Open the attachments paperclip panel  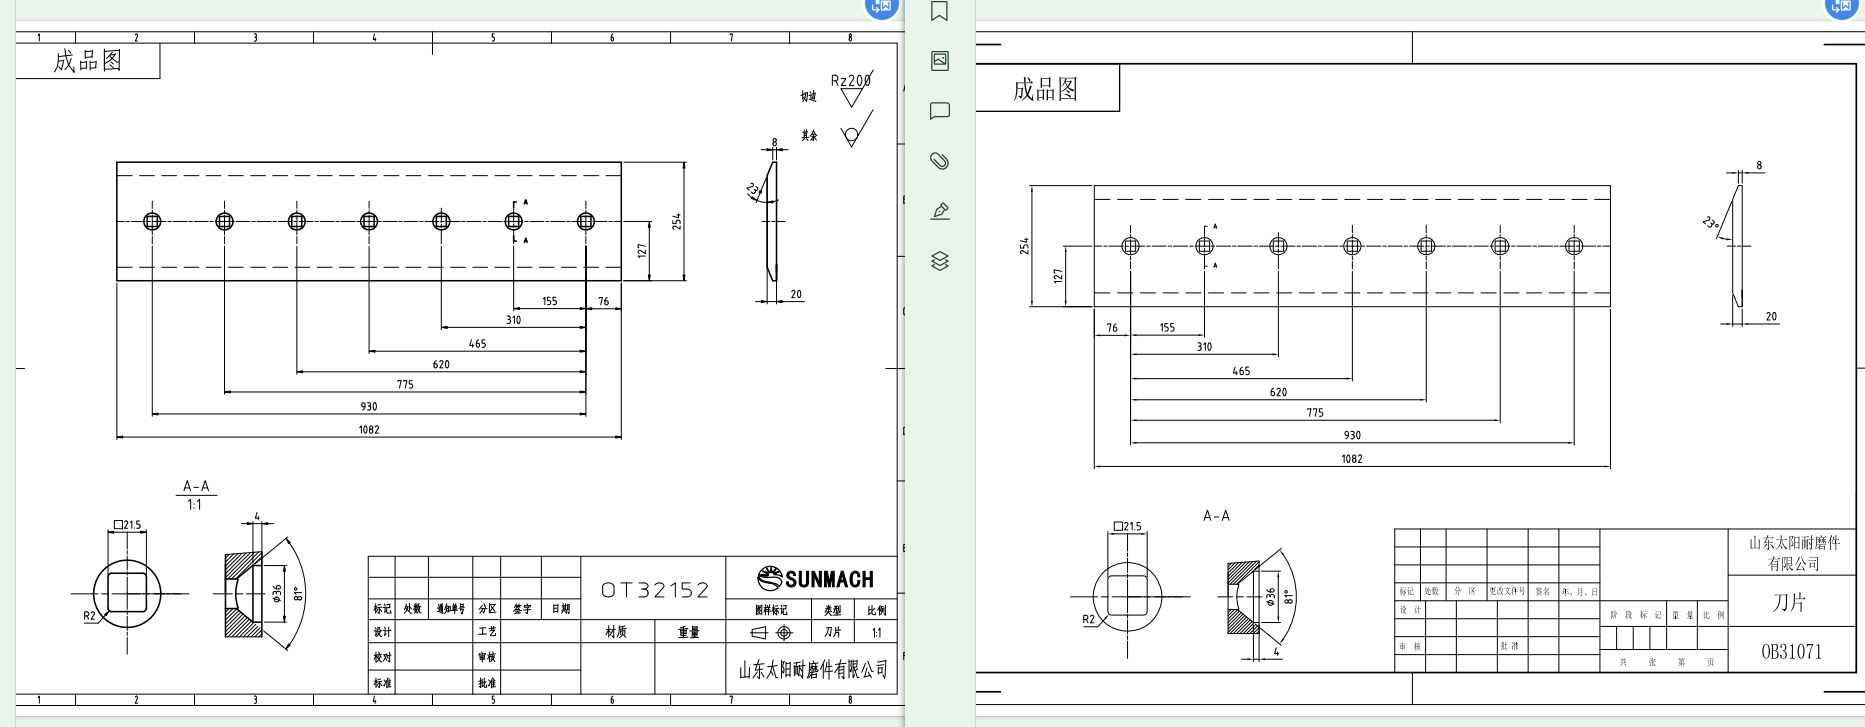click(939, 161)
